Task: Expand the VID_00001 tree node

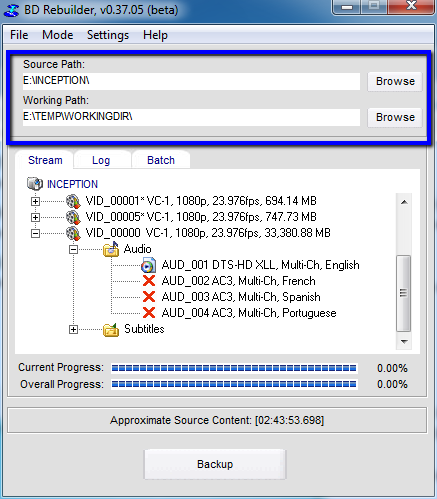Action: click(35, 201)
